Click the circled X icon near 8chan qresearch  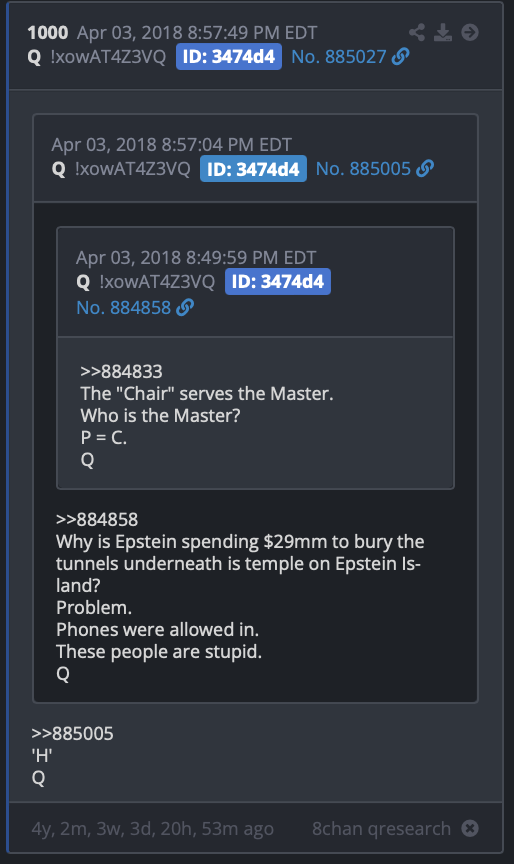tap(470, 828)
